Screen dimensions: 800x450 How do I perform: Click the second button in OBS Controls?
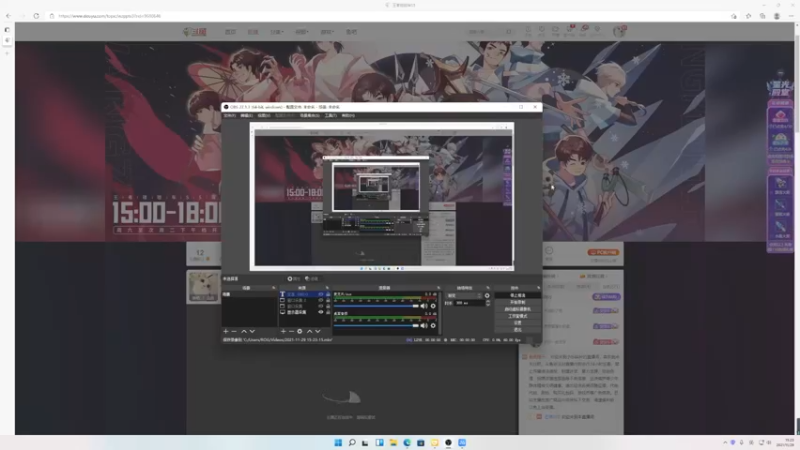point(517,302)
